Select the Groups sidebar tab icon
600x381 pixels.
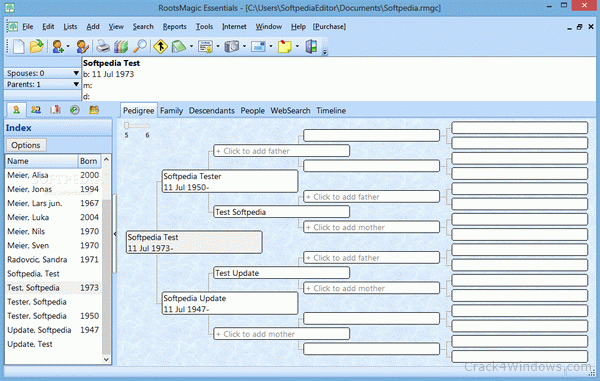tap(94, 110)
